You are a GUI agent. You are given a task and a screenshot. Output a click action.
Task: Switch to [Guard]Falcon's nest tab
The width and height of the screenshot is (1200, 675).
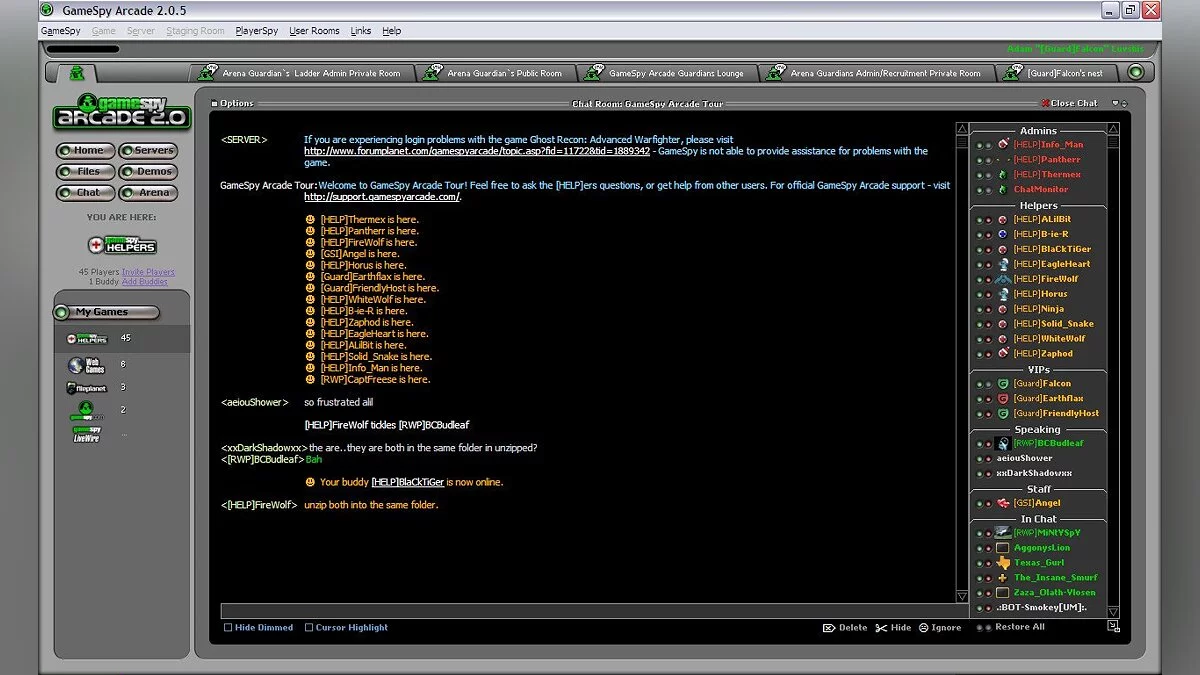tap(1056, 73)
